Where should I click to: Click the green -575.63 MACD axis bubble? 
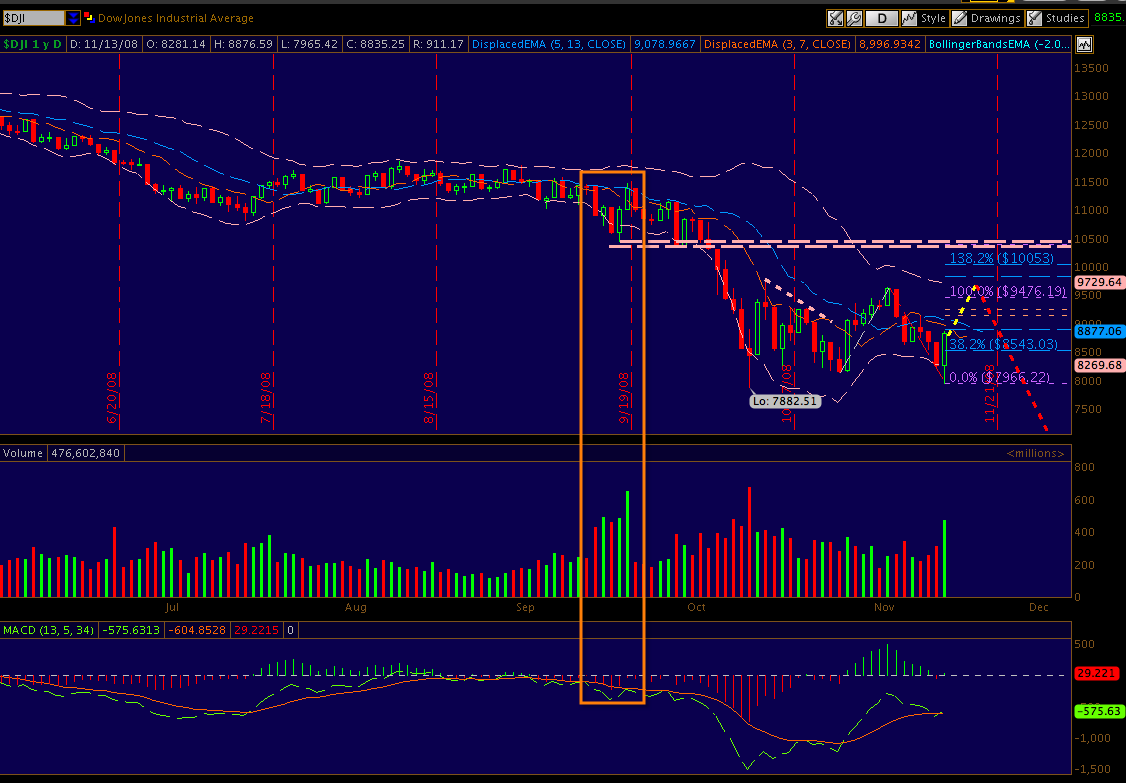[x=1098, y=711]
